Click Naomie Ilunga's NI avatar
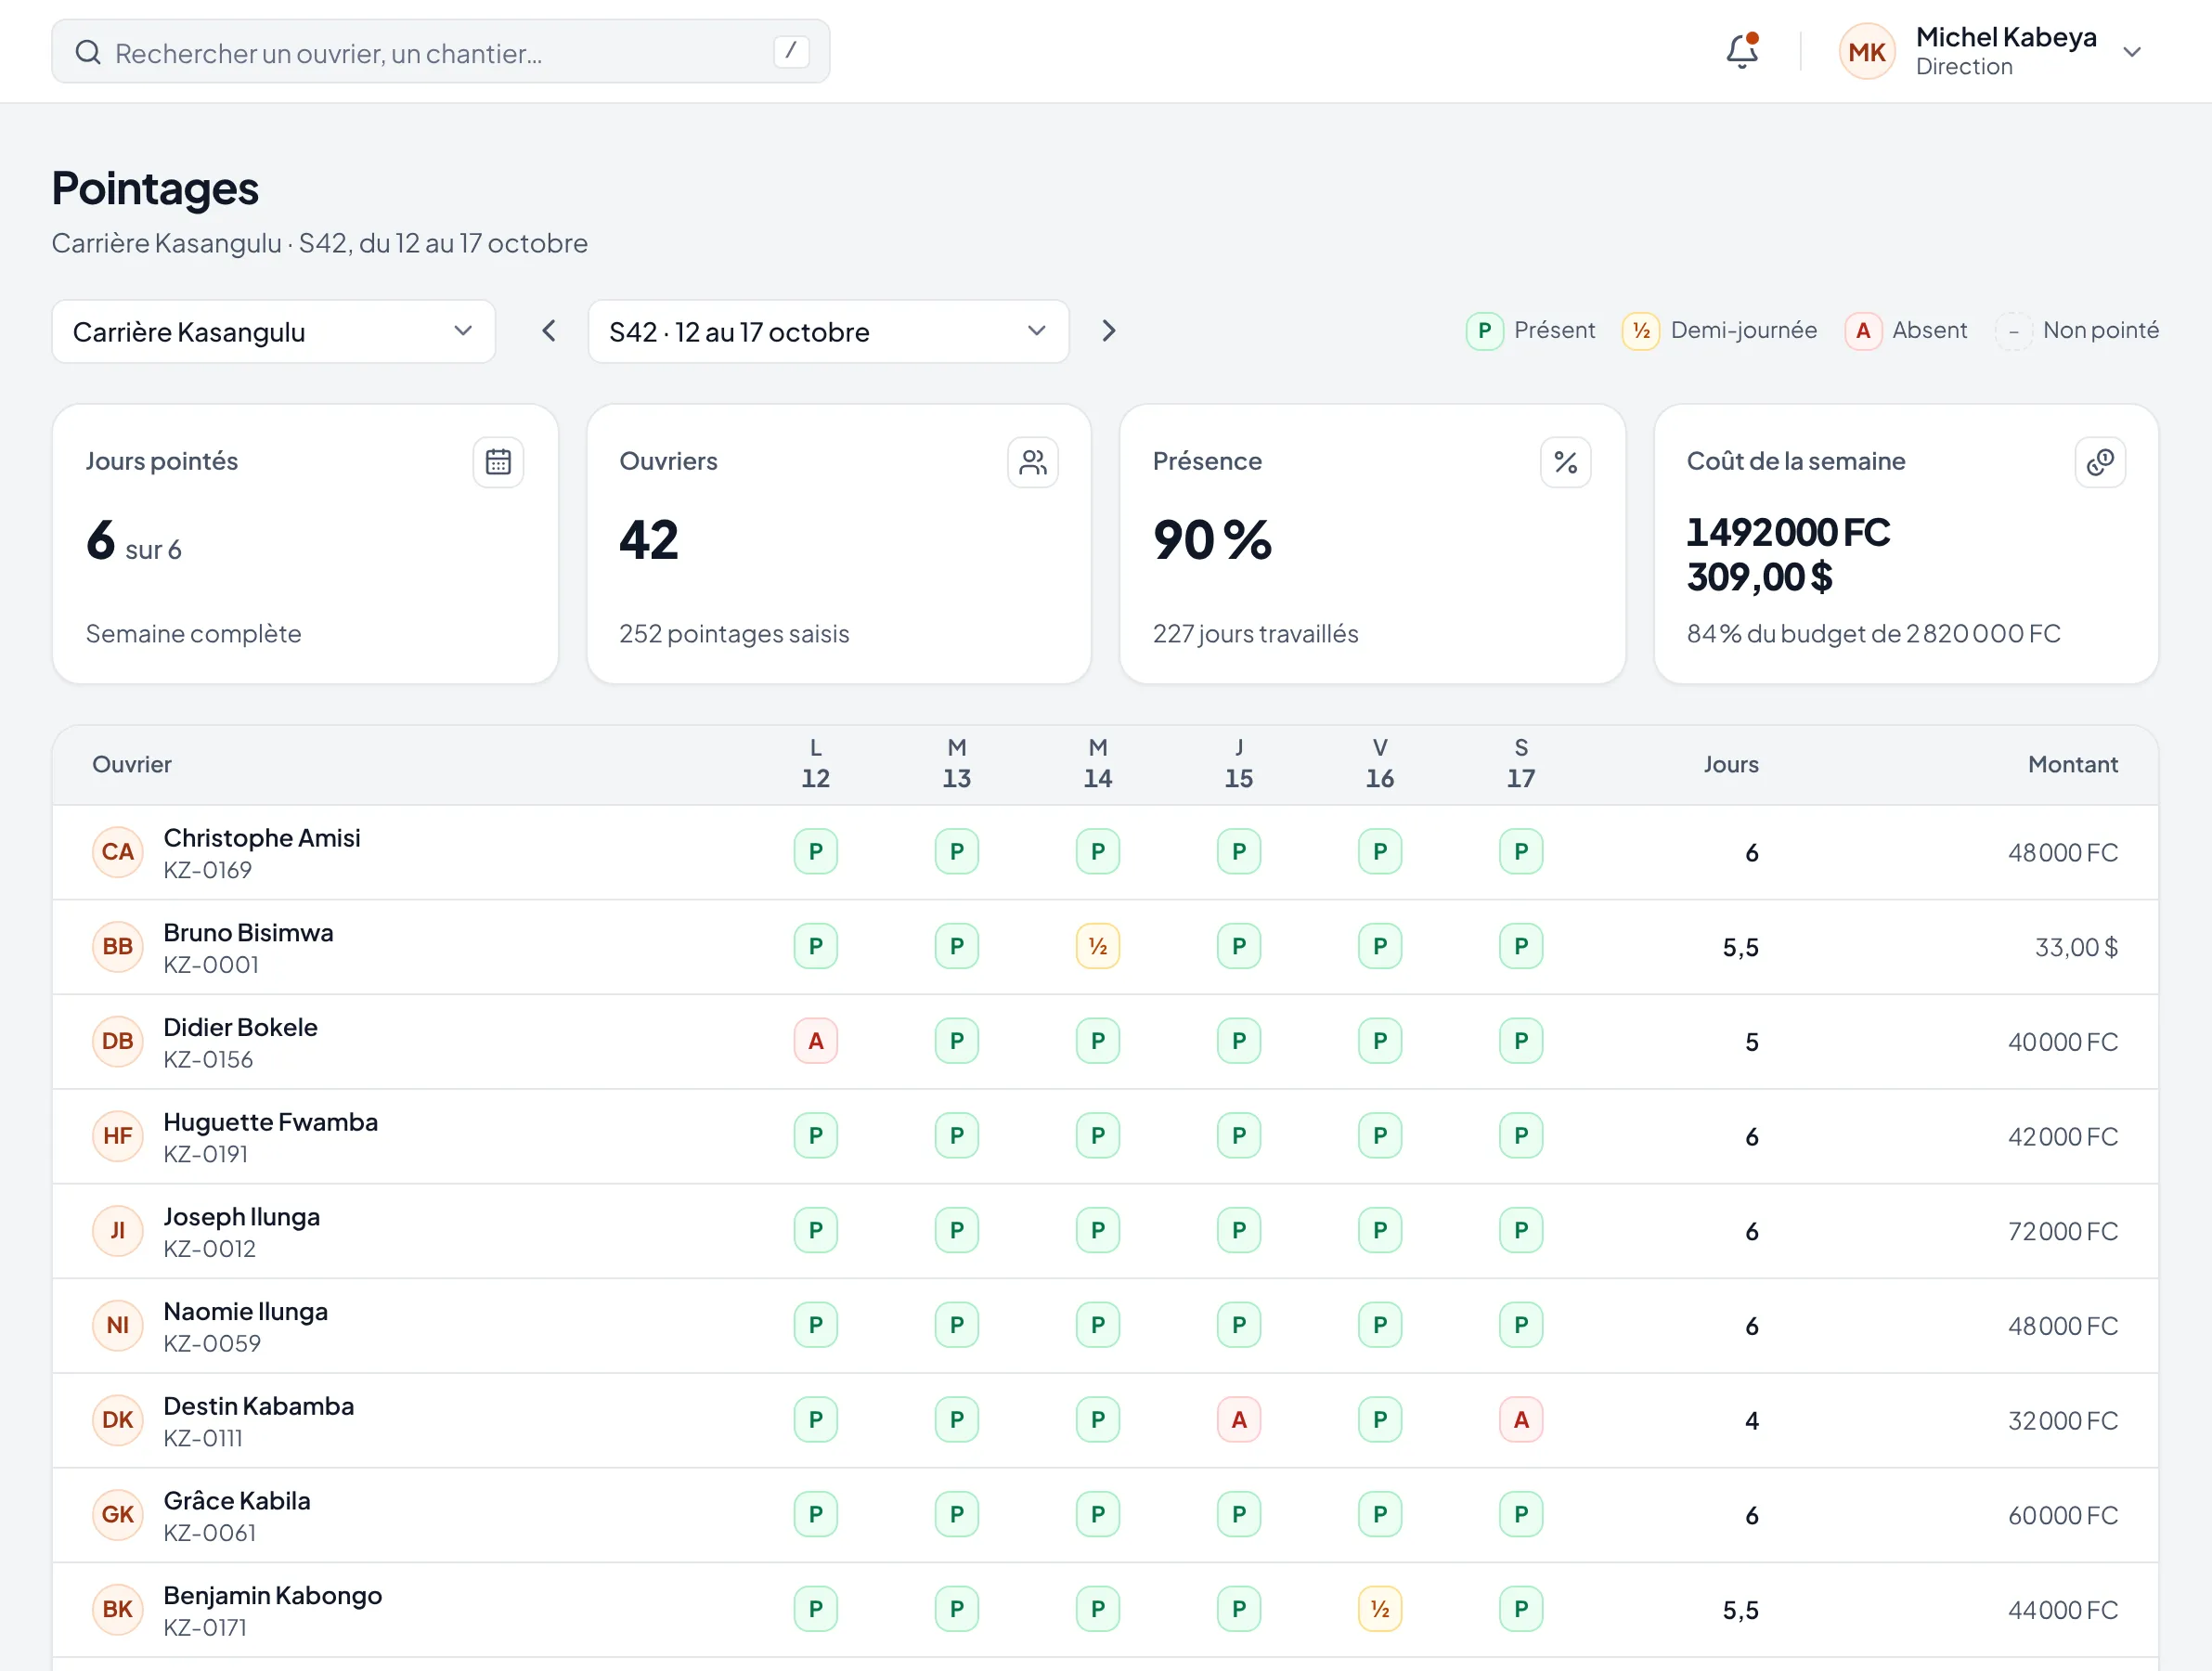 pyautogui.click(x=117, y=1325)
